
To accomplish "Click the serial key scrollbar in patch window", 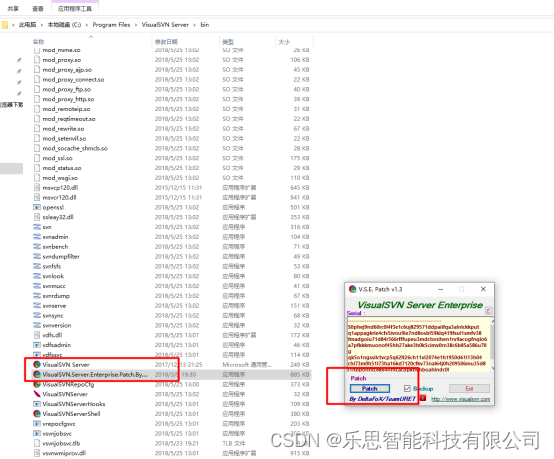I will pyautogui.click(x=493, y=345).
